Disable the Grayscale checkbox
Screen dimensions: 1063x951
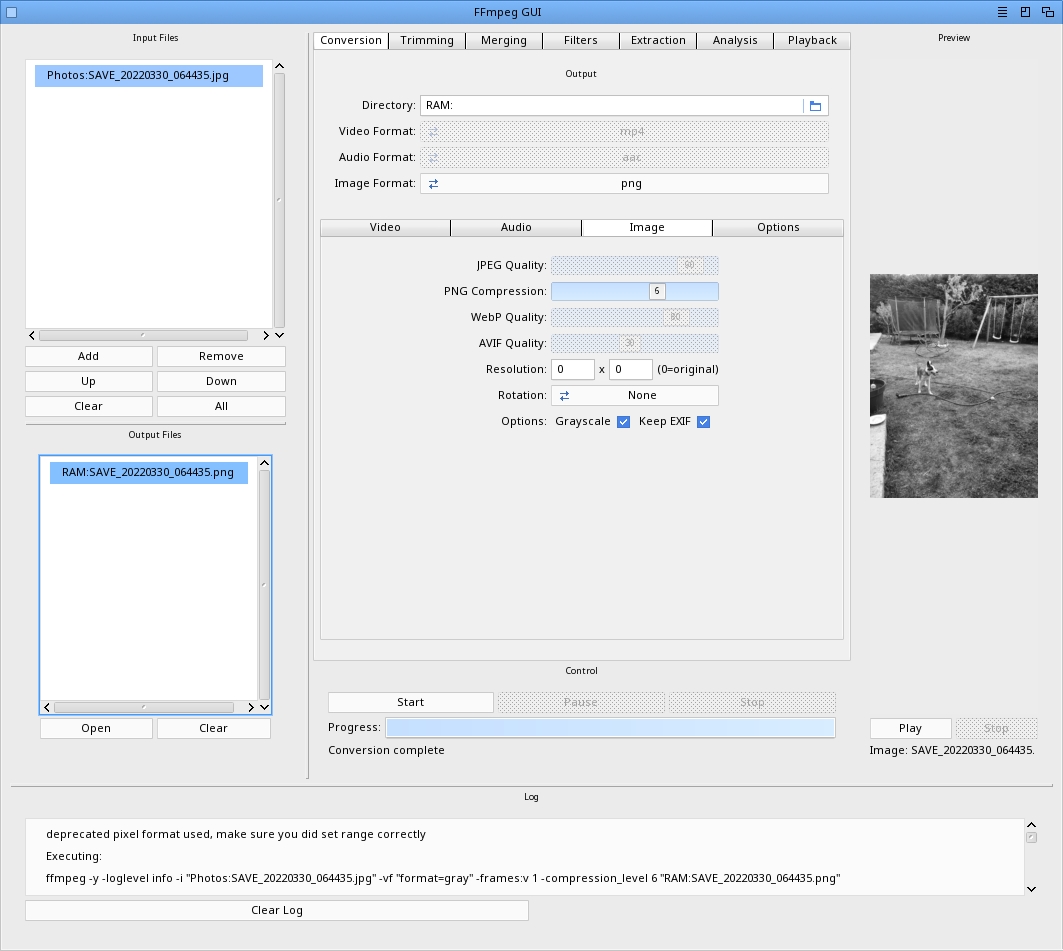[x=623, y=422]
